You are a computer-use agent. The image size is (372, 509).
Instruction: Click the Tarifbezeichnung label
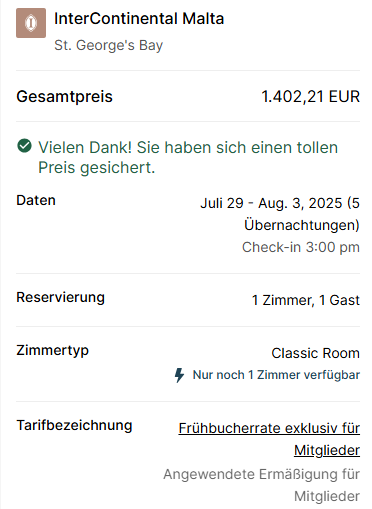pos(74,425)
